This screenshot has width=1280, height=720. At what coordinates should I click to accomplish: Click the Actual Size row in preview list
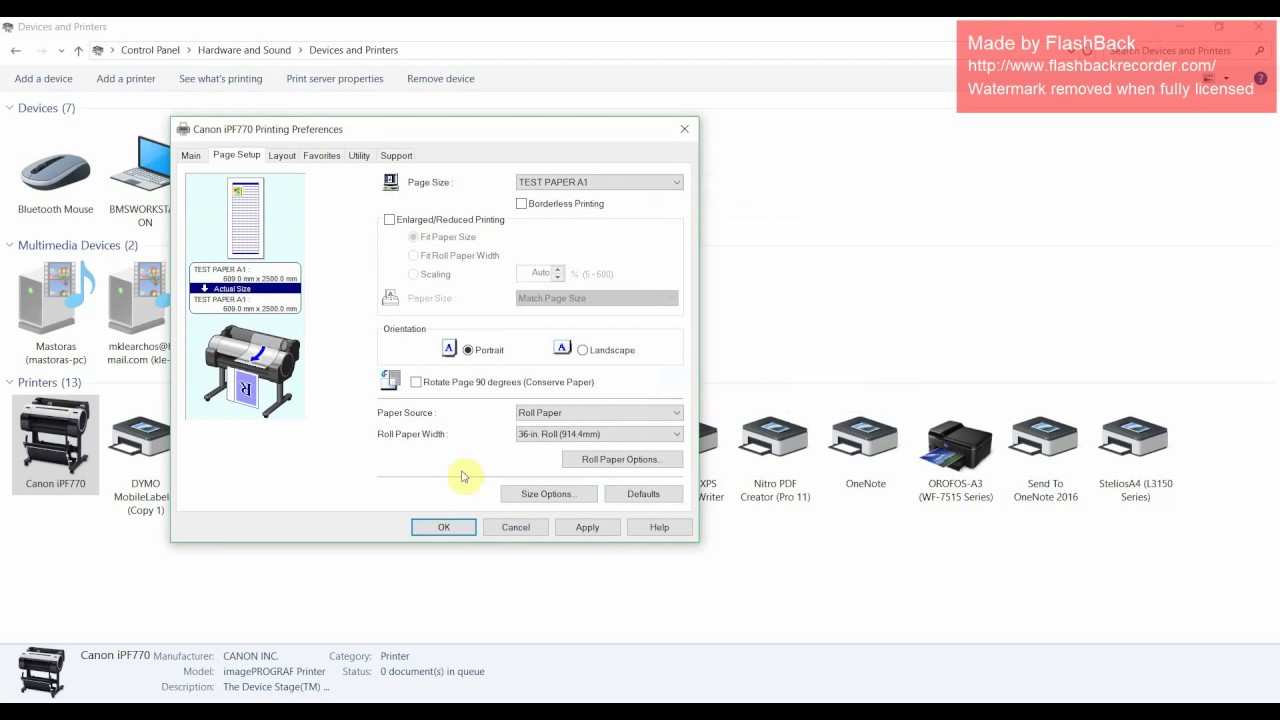tap(245, 289)
